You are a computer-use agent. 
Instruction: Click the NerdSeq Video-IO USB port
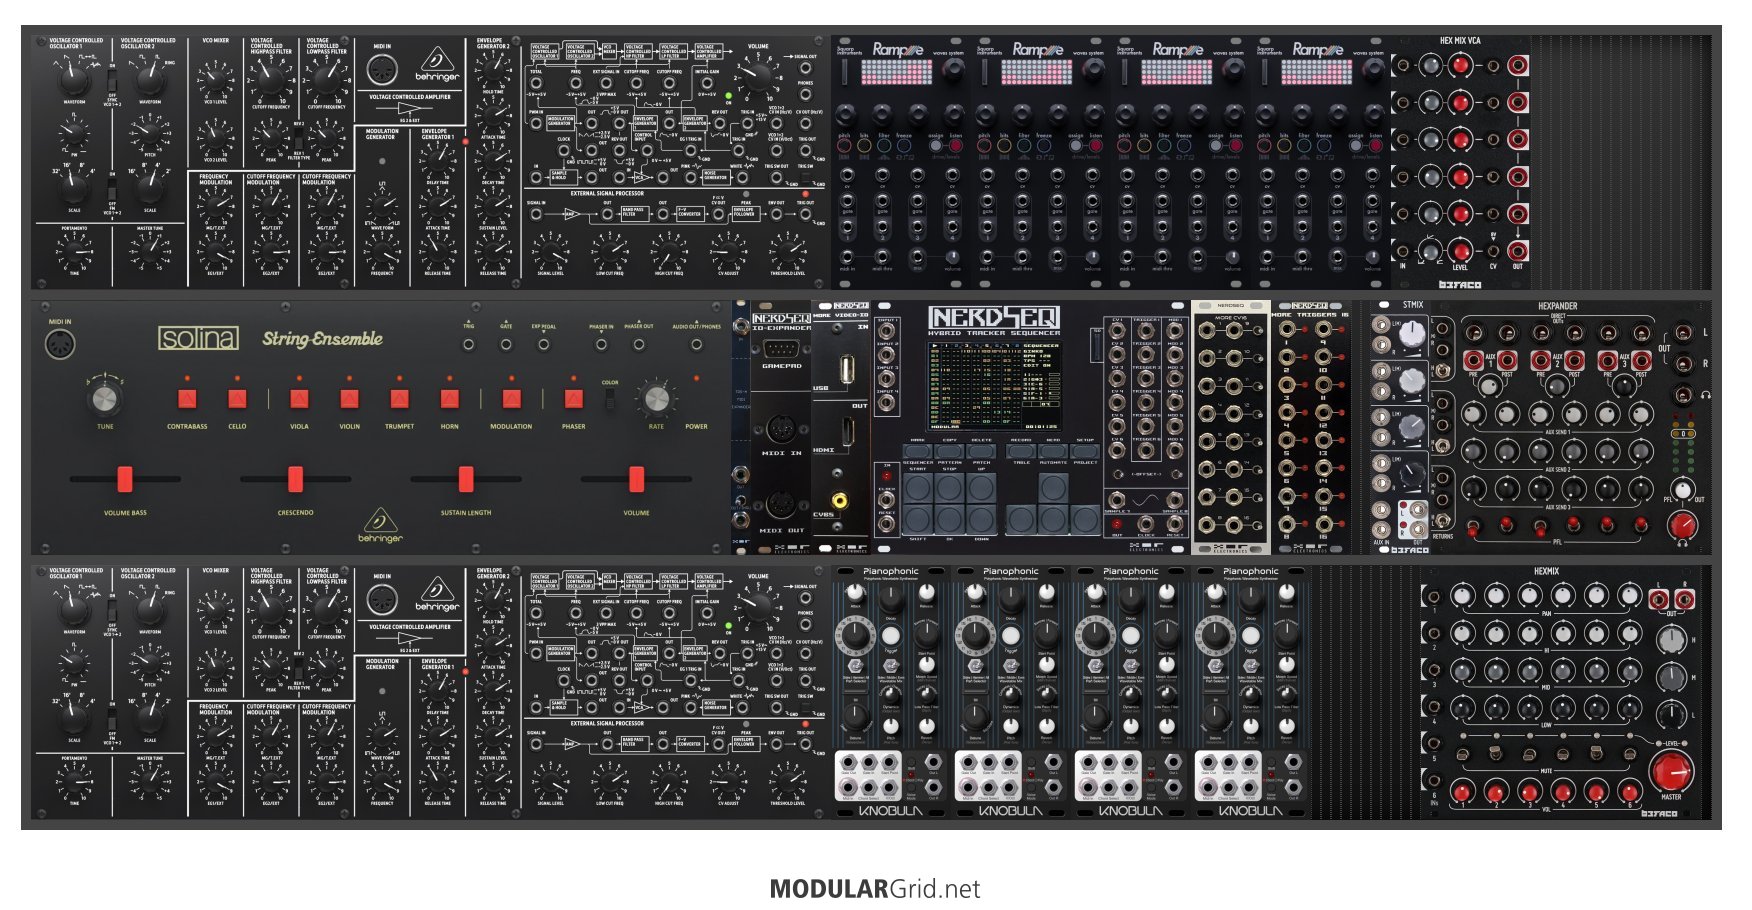tap(846, 369)
